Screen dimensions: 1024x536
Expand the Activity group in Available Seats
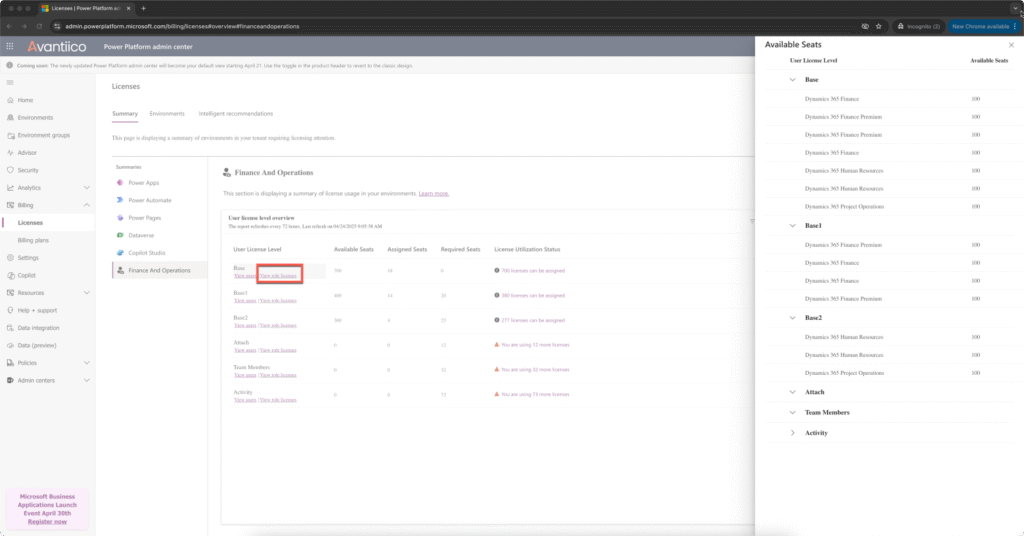pyautogui.click(x=793, y=433)
